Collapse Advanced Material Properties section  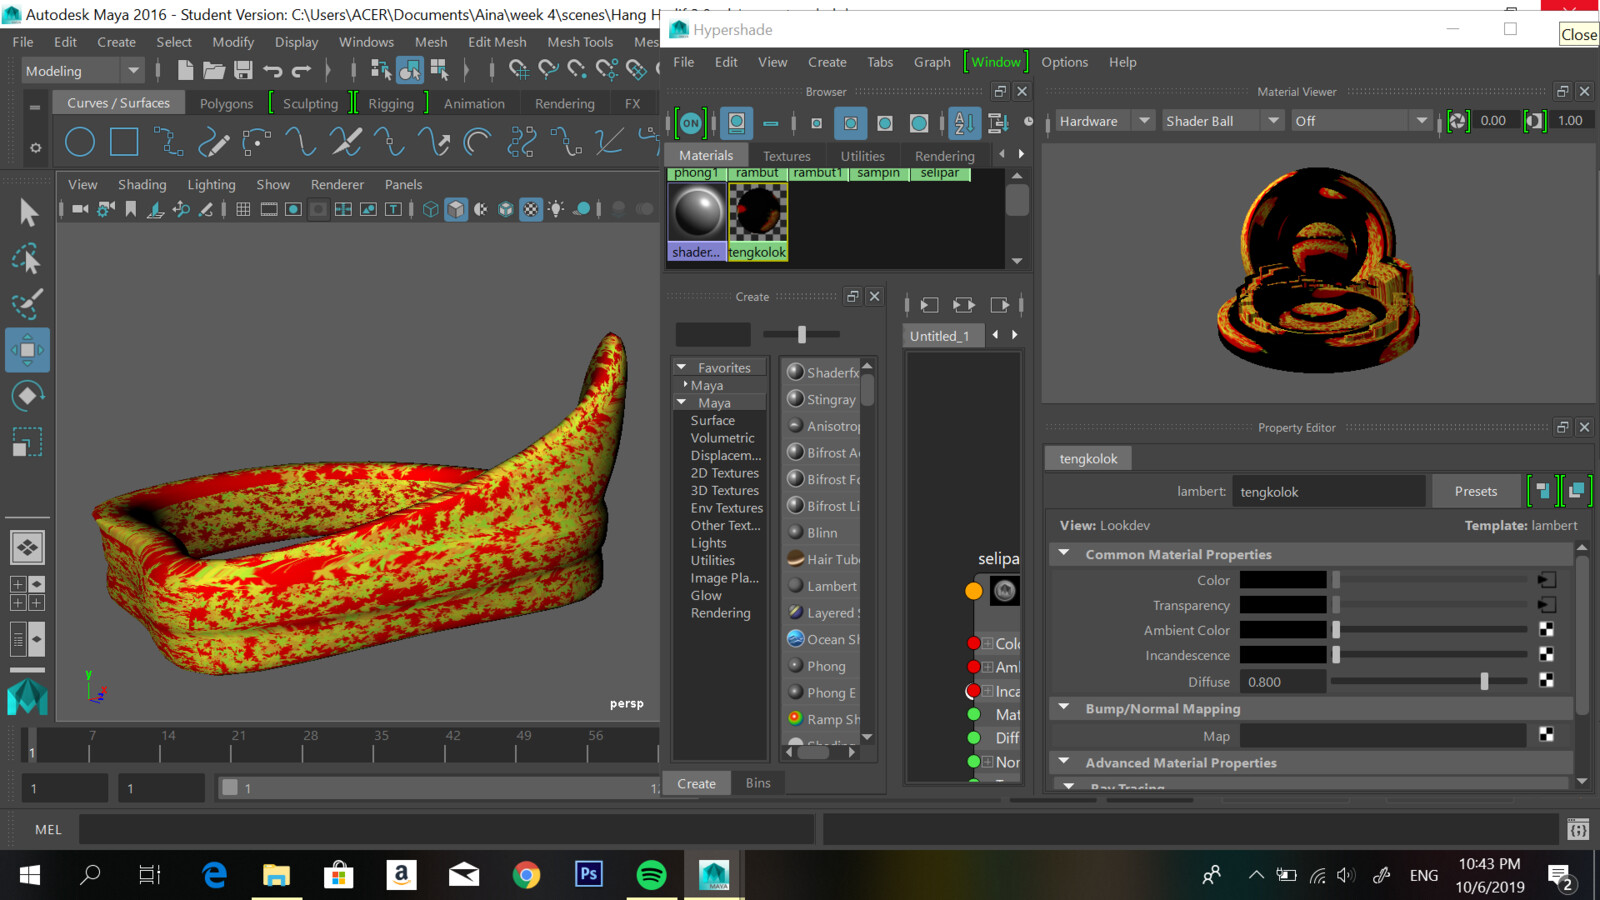pyautogui.click(x=1064, y=761)
